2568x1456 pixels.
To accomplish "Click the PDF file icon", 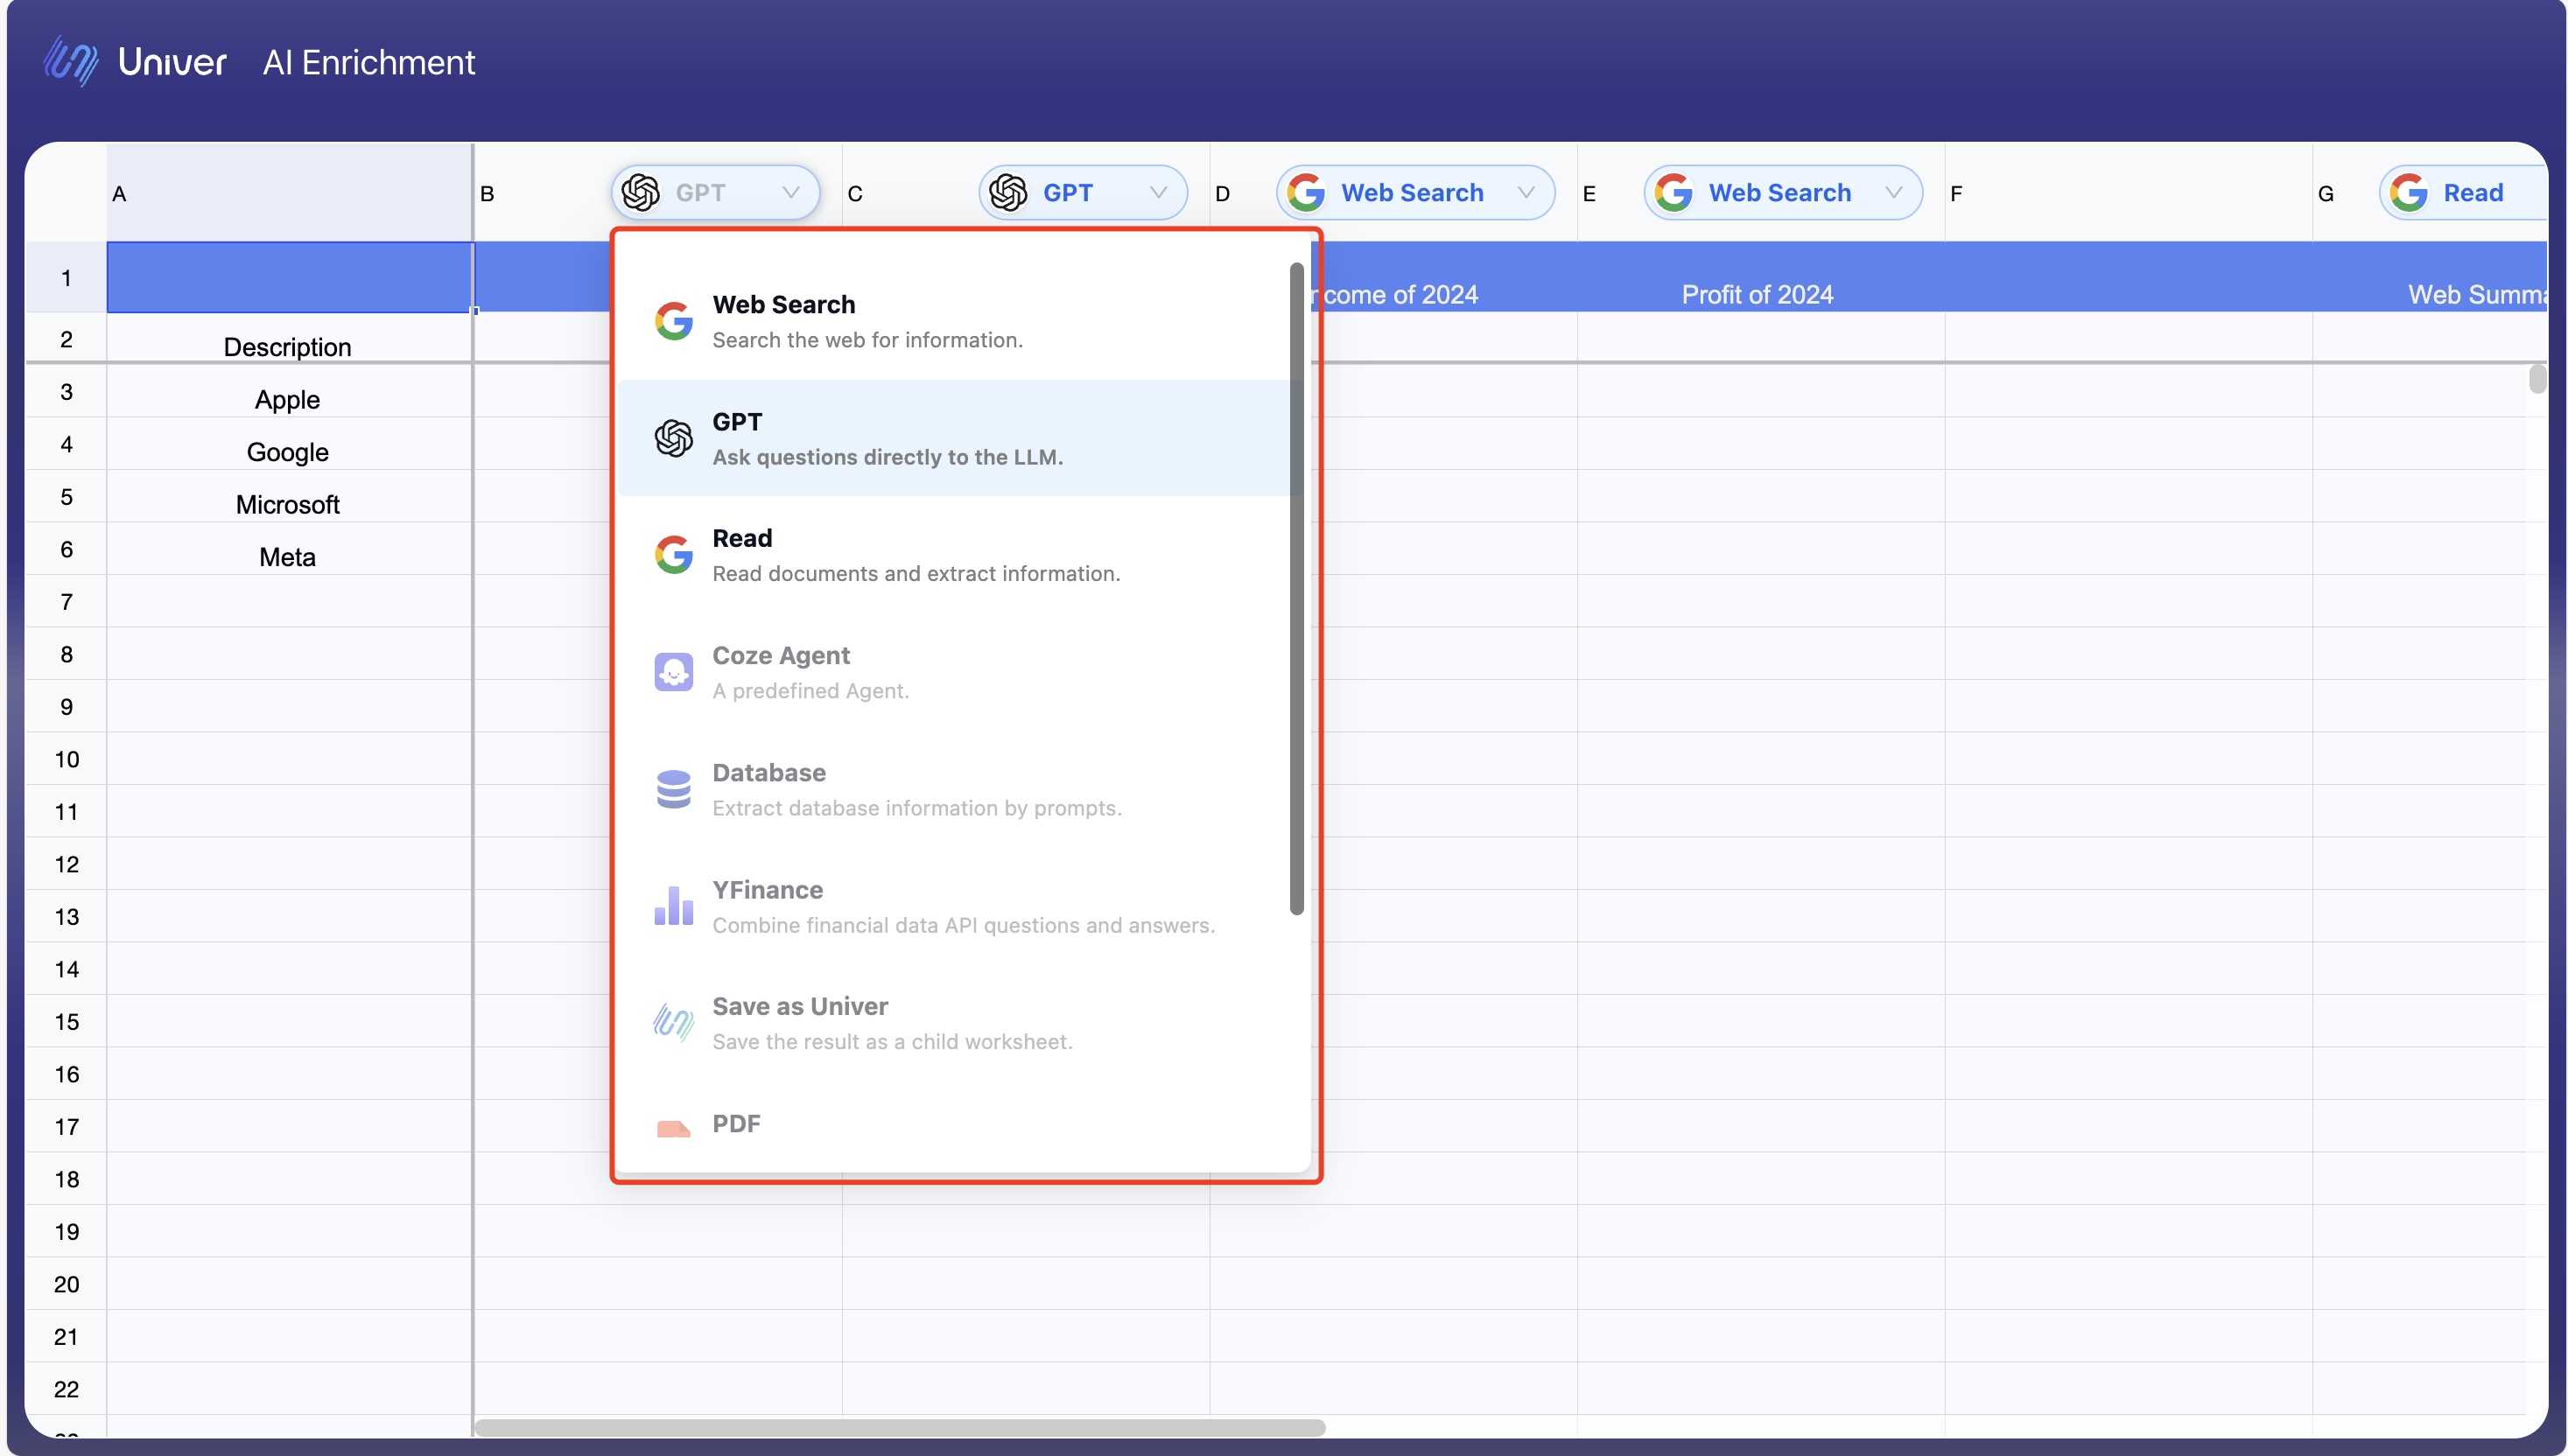I will (x=674, y=1129).
